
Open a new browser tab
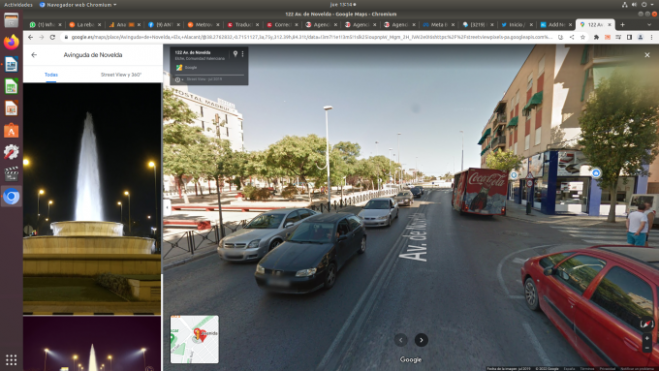pos(622,25)
